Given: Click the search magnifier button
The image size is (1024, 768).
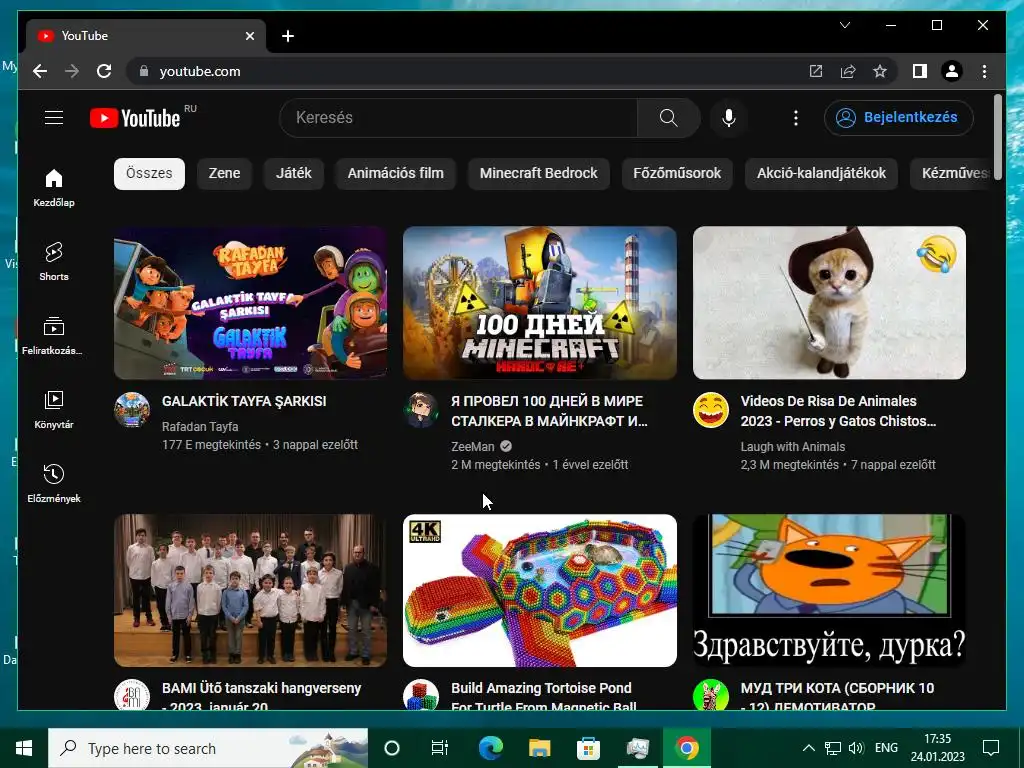Looking at the screenshot, I should pyautogui.click(x=668, y=118).
